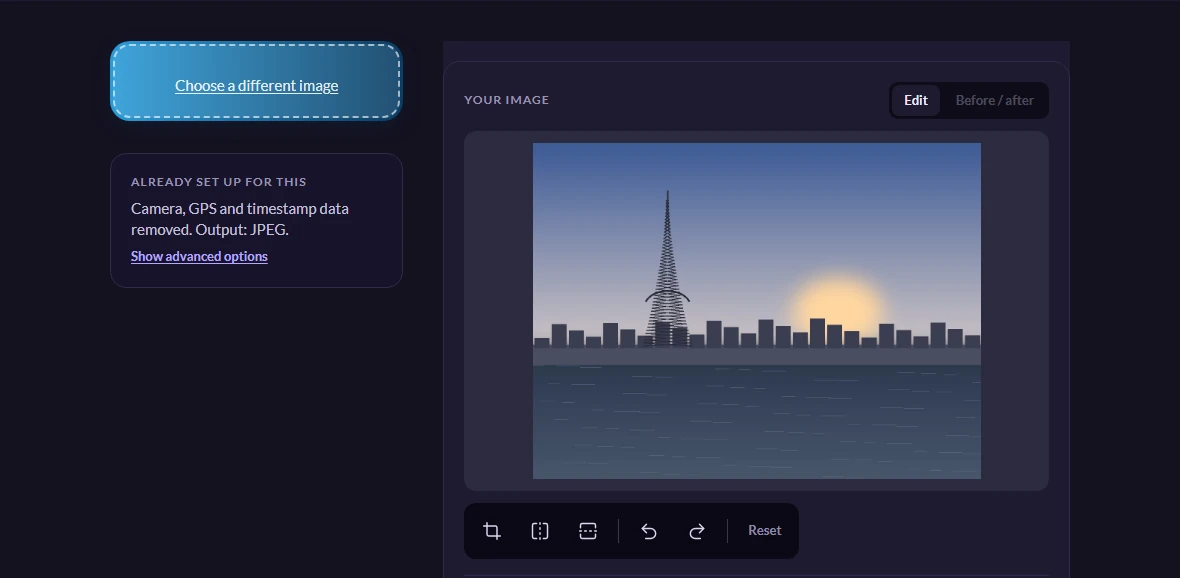Screen dimensions: 1180x578
Task: Redo the last edit
Action: (x=697, y=531)
